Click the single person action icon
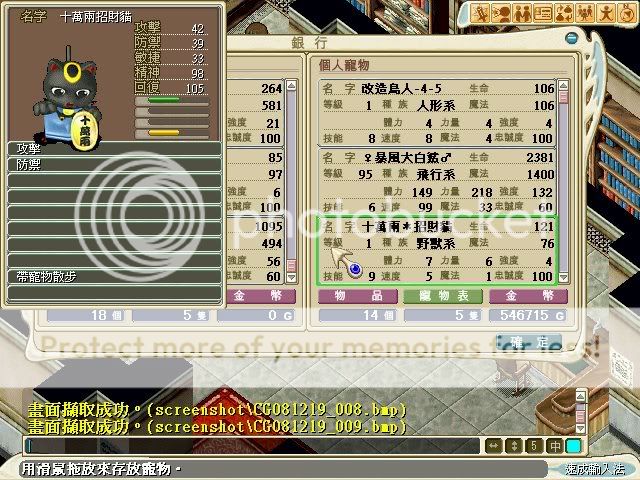The width and height of the screenshot is (640, 480). point(604,13)
